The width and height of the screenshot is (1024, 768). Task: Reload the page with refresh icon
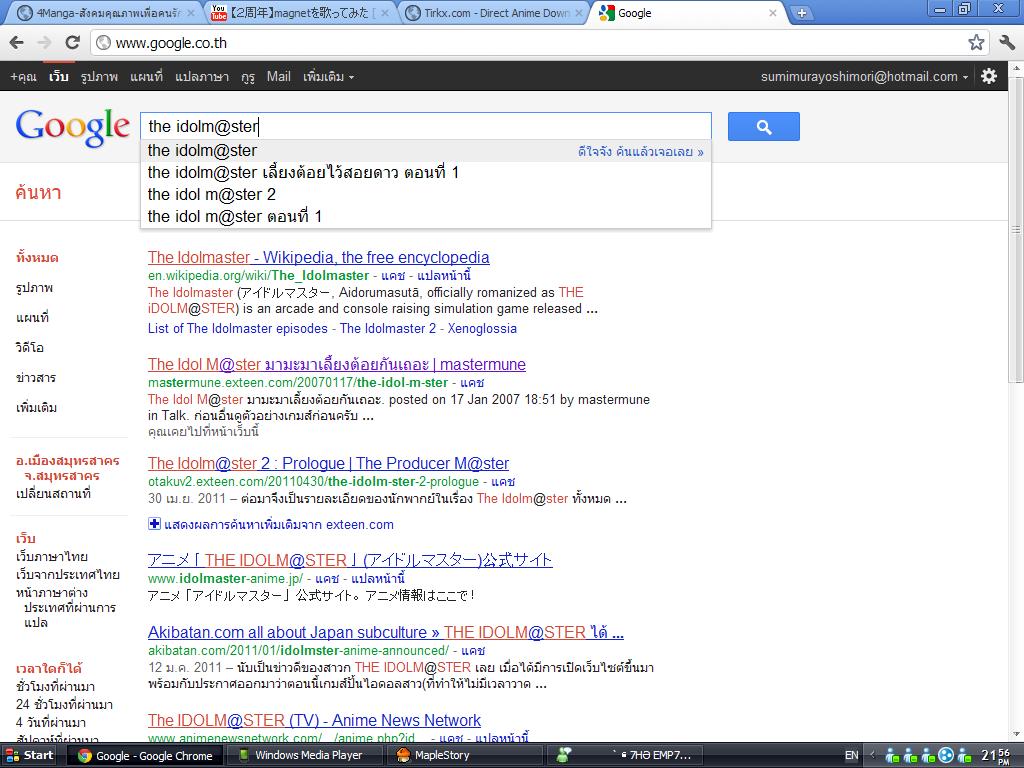tap(72, 42)
